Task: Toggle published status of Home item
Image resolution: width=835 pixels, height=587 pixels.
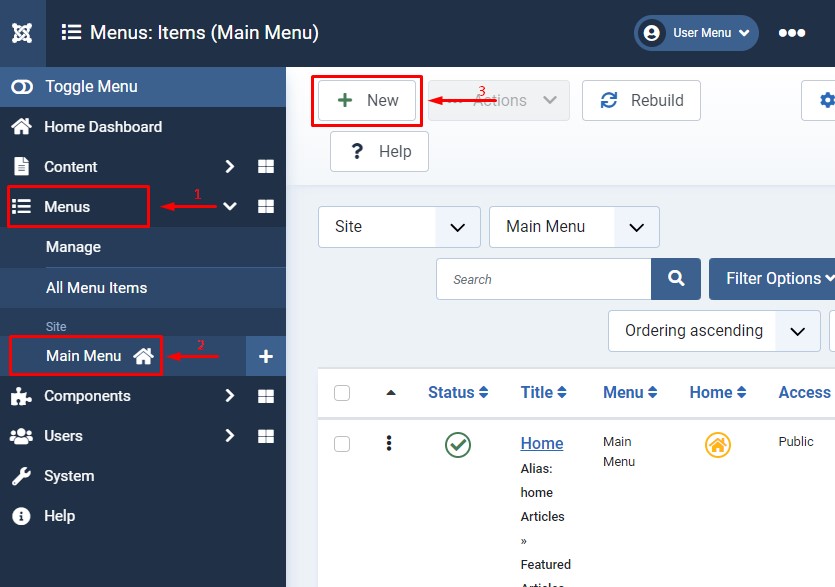Action: [x=458, y=445]
